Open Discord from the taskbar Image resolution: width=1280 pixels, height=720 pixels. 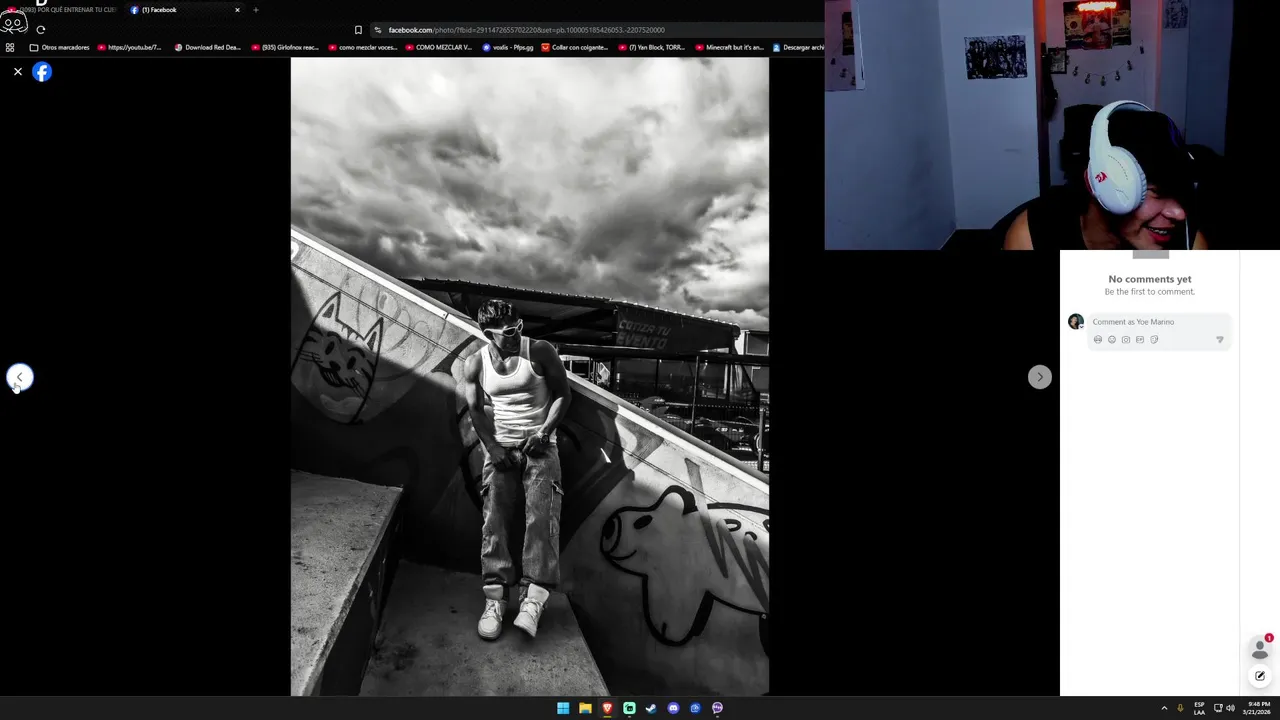pos(673,708)
